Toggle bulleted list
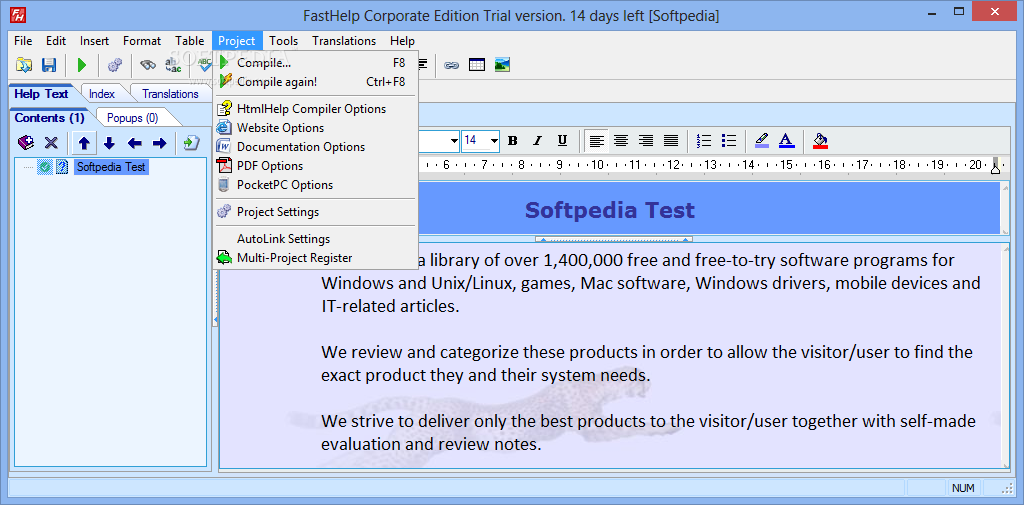The width and height of the screenshot is (1024, 505). click(x=729, y=140)
